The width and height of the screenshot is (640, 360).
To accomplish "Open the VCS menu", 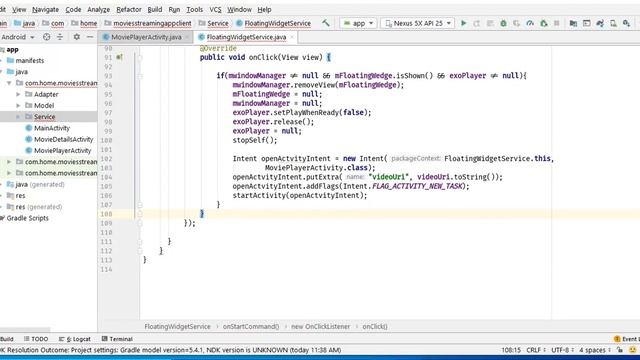I will pyautogui.click(x=215, y=9).
